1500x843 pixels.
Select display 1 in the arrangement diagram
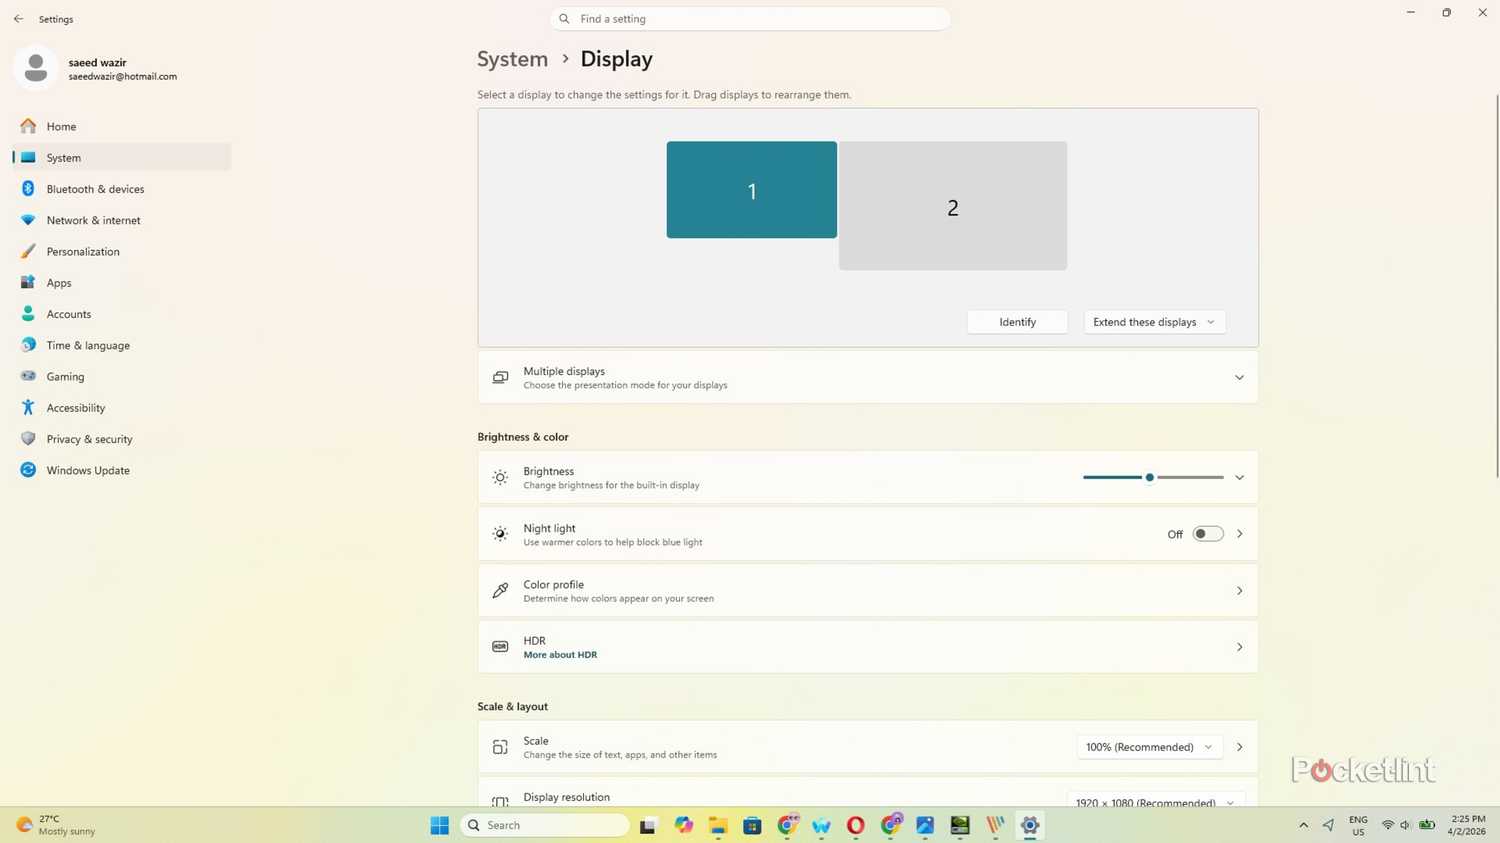pyautogui.click(x=751, y=190)
